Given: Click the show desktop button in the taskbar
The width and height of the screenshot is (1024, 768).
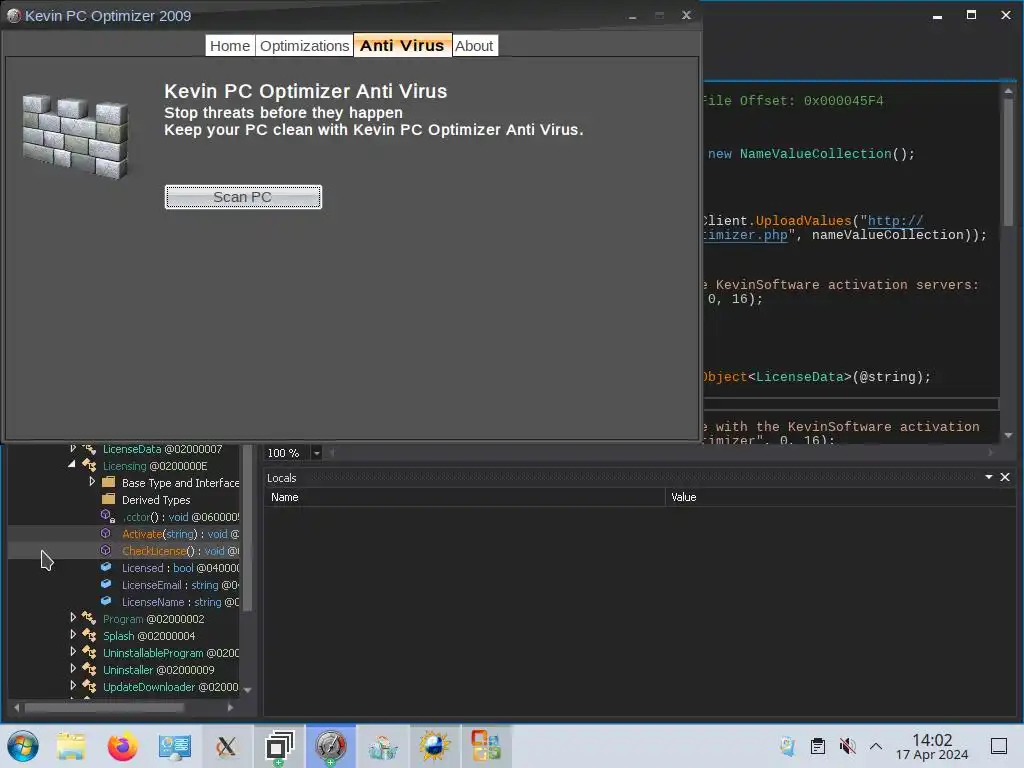Looking at the screenshot, I should click(x=999, y=746).
